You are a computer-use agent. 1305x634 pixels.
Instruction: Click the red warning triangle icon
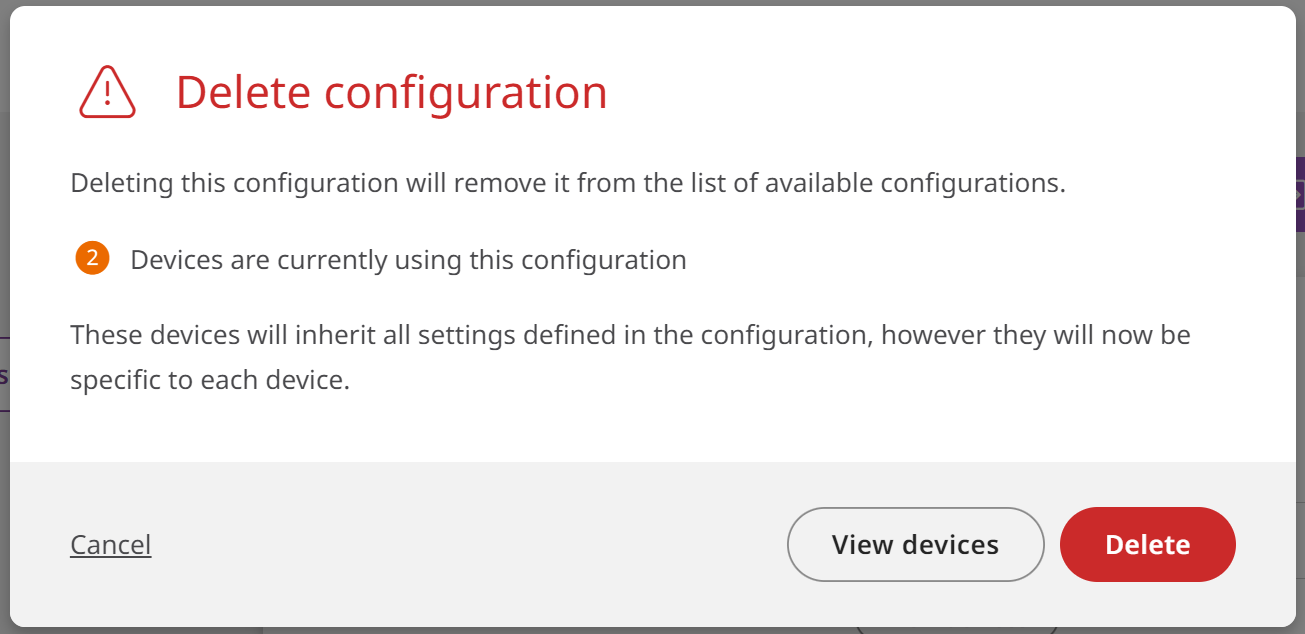pyautogui.click(x=107, y=92)
